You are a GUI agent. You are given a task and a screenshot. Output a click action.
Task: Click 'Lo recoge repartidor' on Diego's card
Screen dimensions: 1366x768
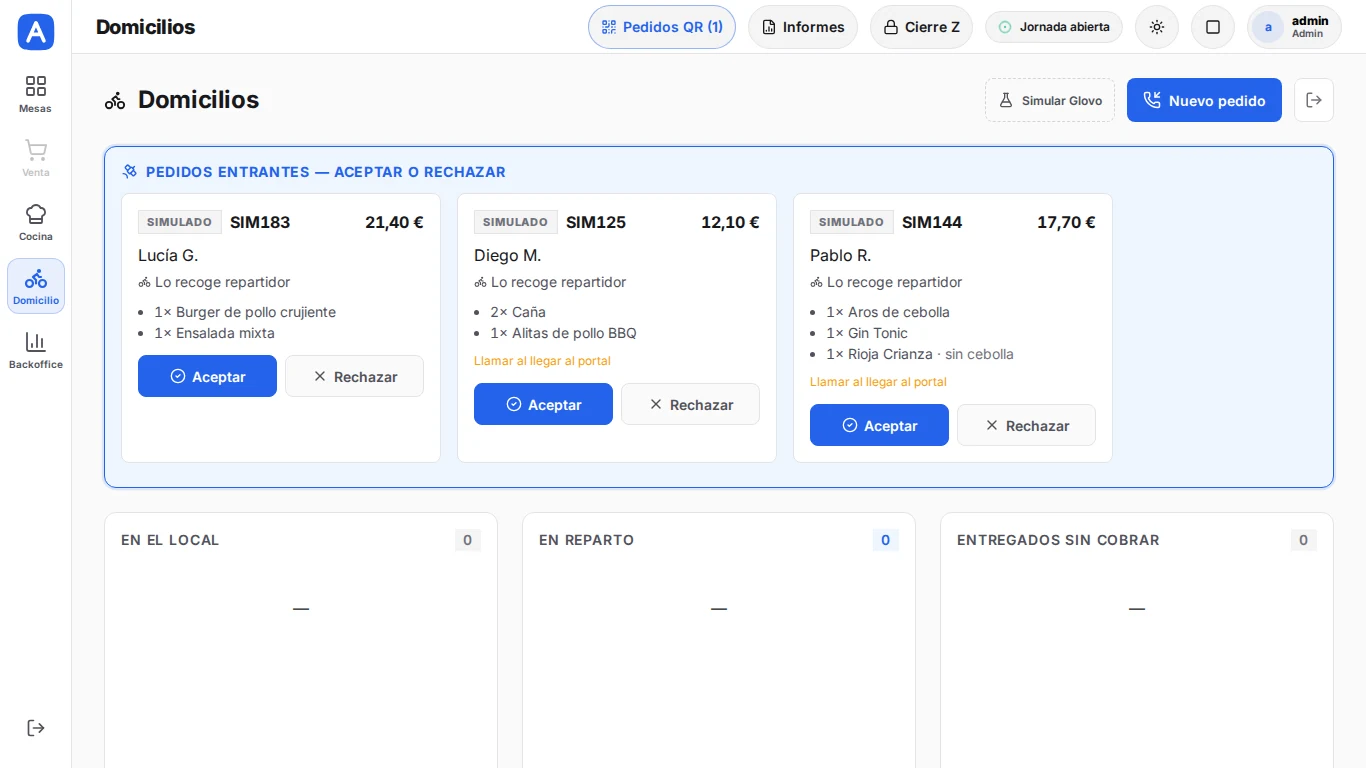(550, 282)
